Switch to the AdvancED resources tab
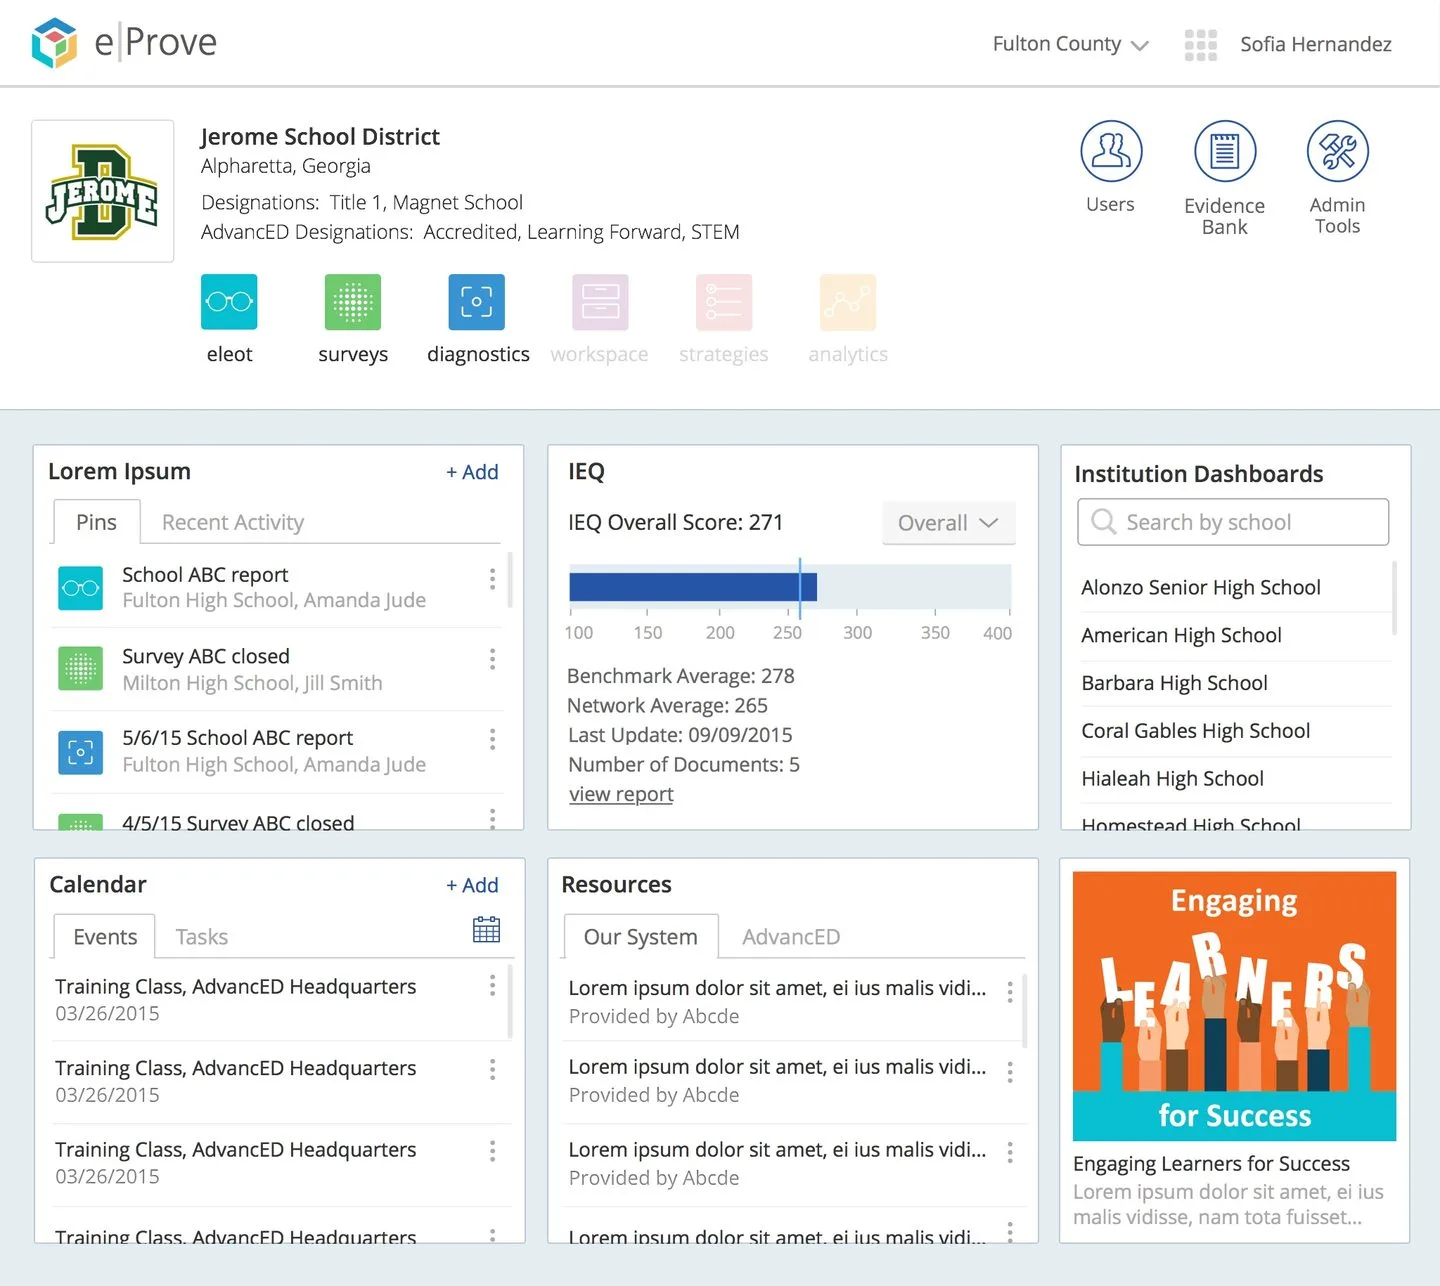 [790, 936]
